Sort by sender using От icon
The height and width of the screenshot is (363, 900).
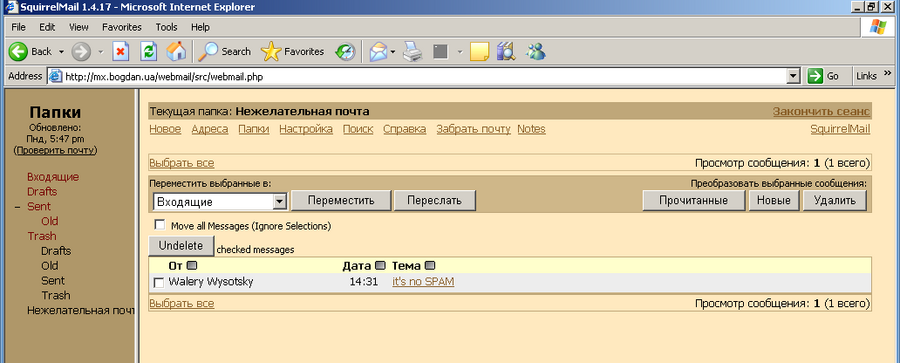point(192,266)
